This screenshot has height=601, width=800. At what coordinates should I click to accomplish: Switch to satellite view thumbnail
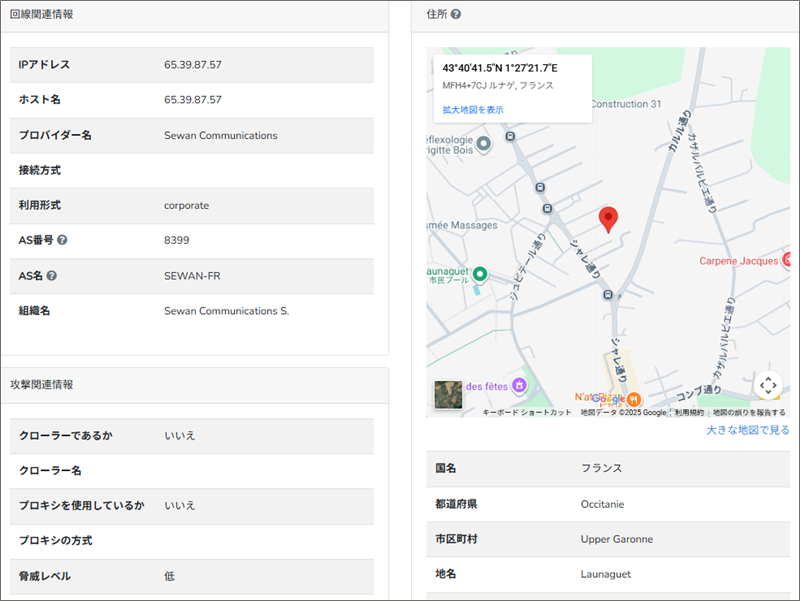449,394
